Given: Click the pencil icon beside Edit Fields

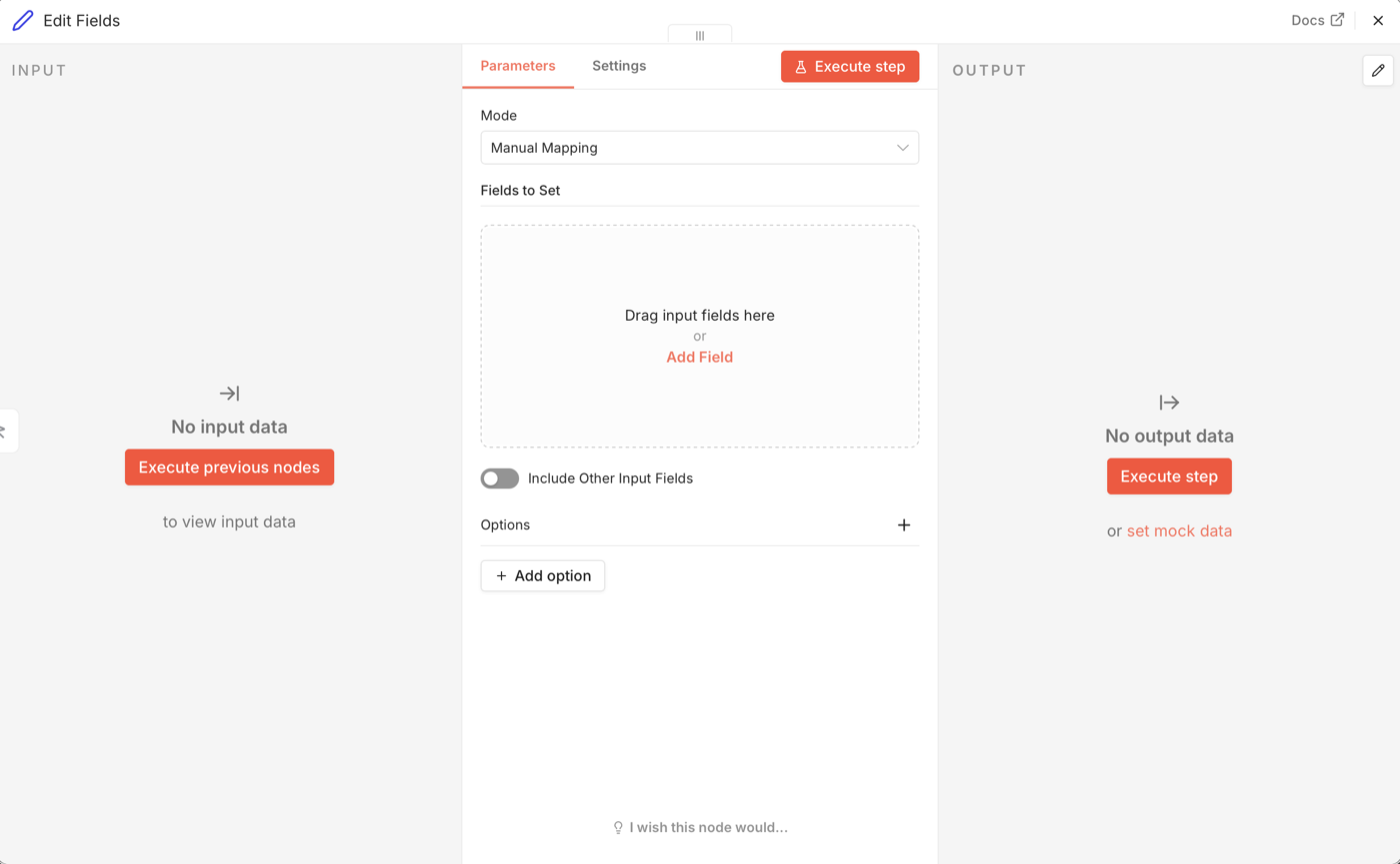Looking at the screenshot, I should click(x=22, y=20).
